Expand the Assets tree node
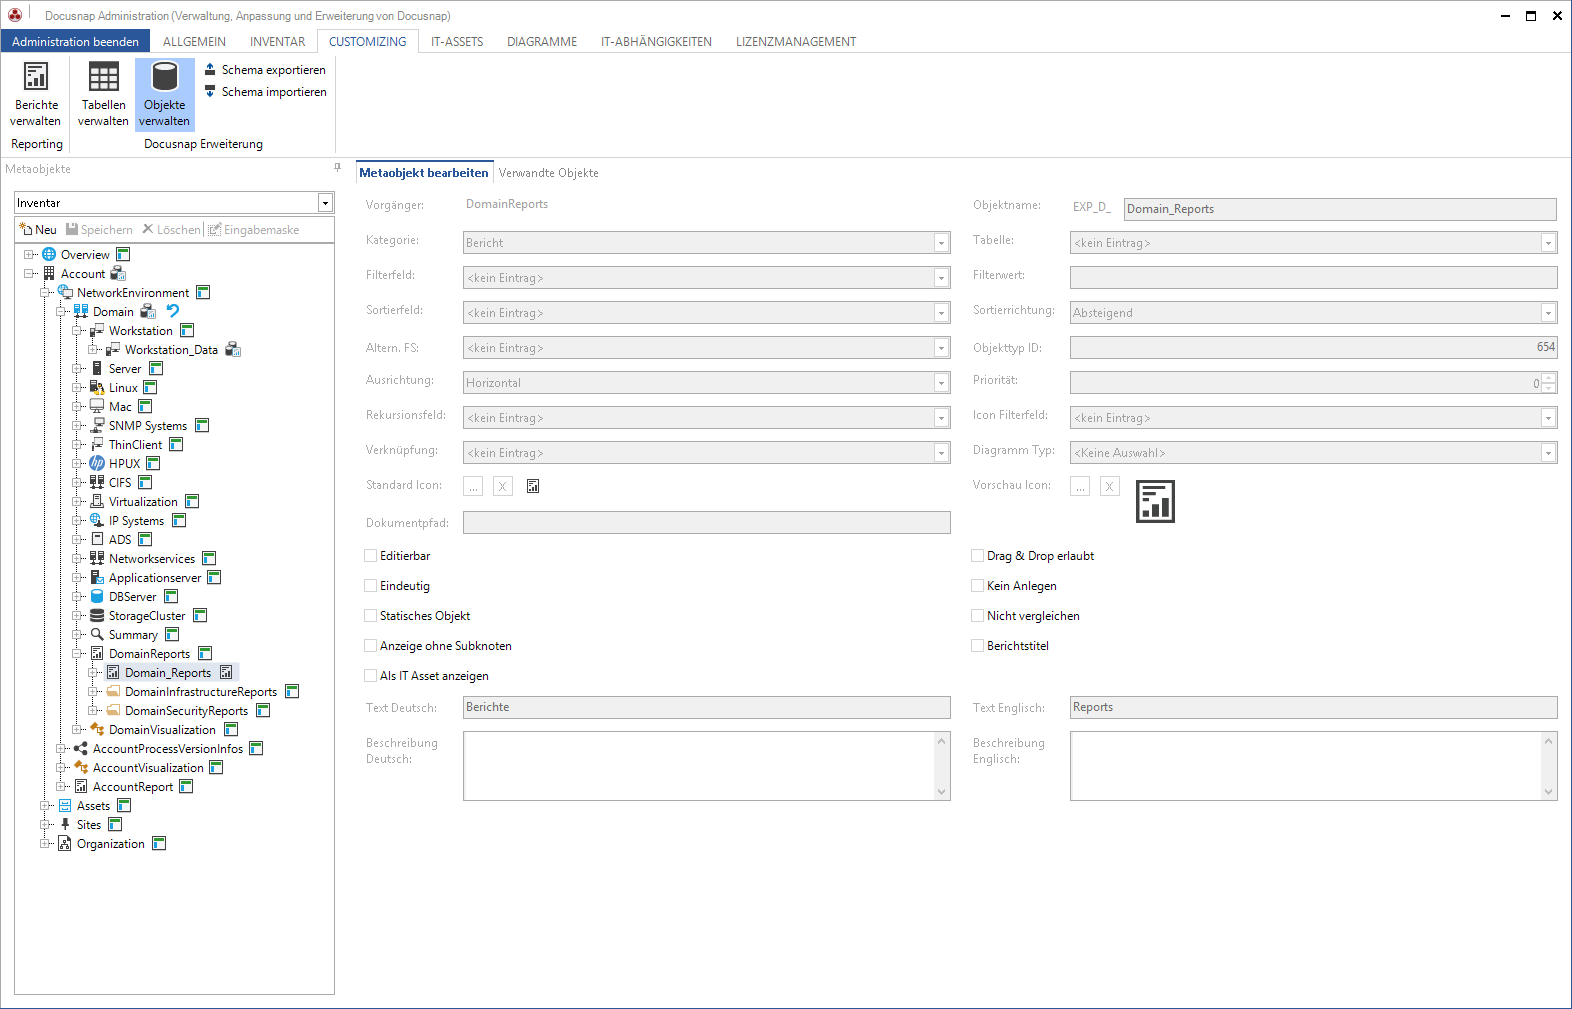 pos(45,805)
